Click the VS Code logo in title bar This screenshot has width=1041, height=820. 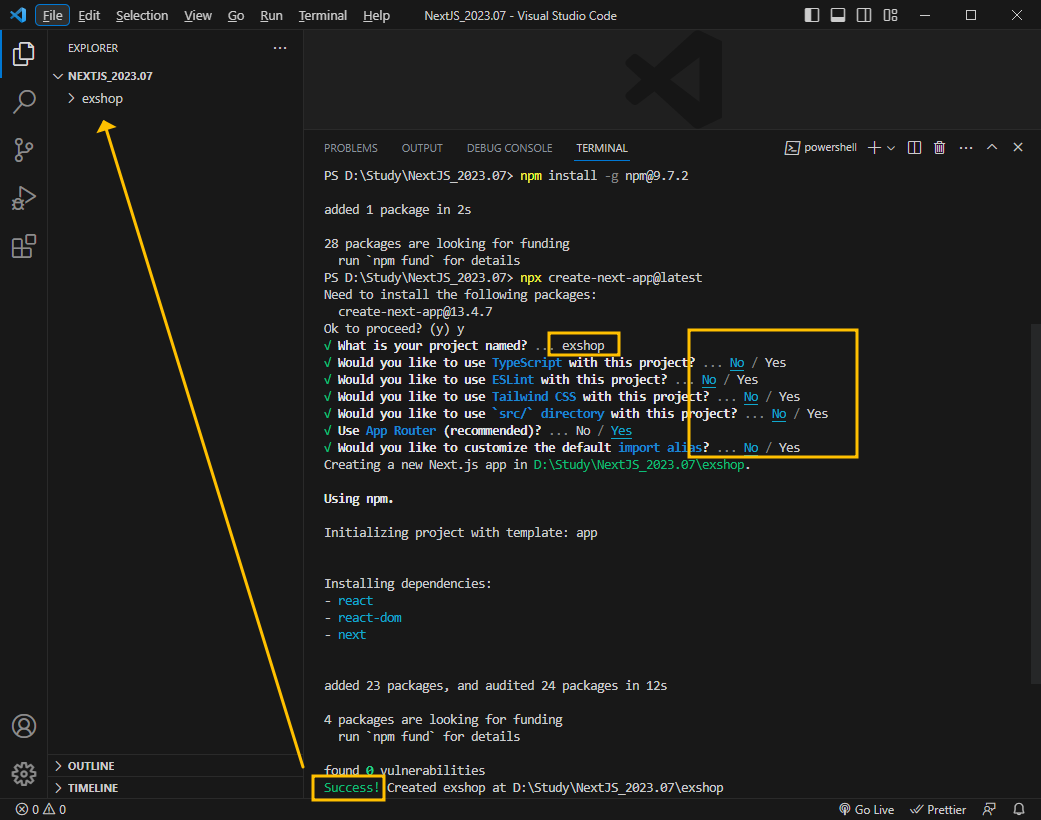[x=18, y=15]
